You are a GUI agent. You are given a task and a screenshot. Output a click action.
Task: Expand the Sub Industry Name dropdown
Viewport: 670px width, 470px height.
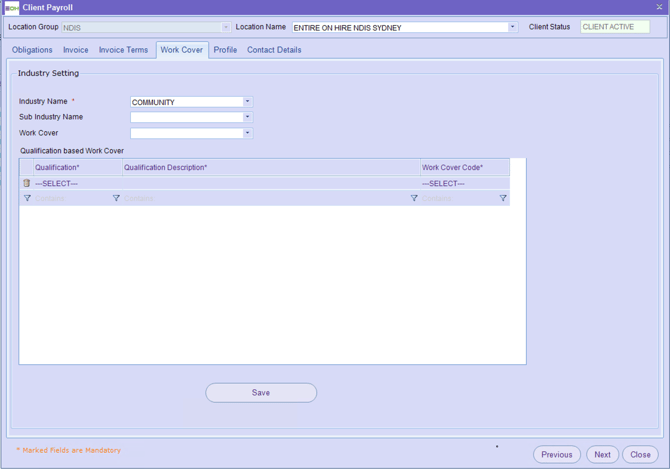point(248,117)
